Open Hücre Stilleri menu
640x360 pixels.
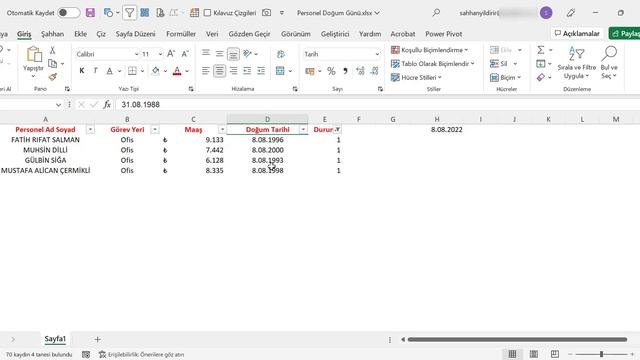[x=416, y=77]
